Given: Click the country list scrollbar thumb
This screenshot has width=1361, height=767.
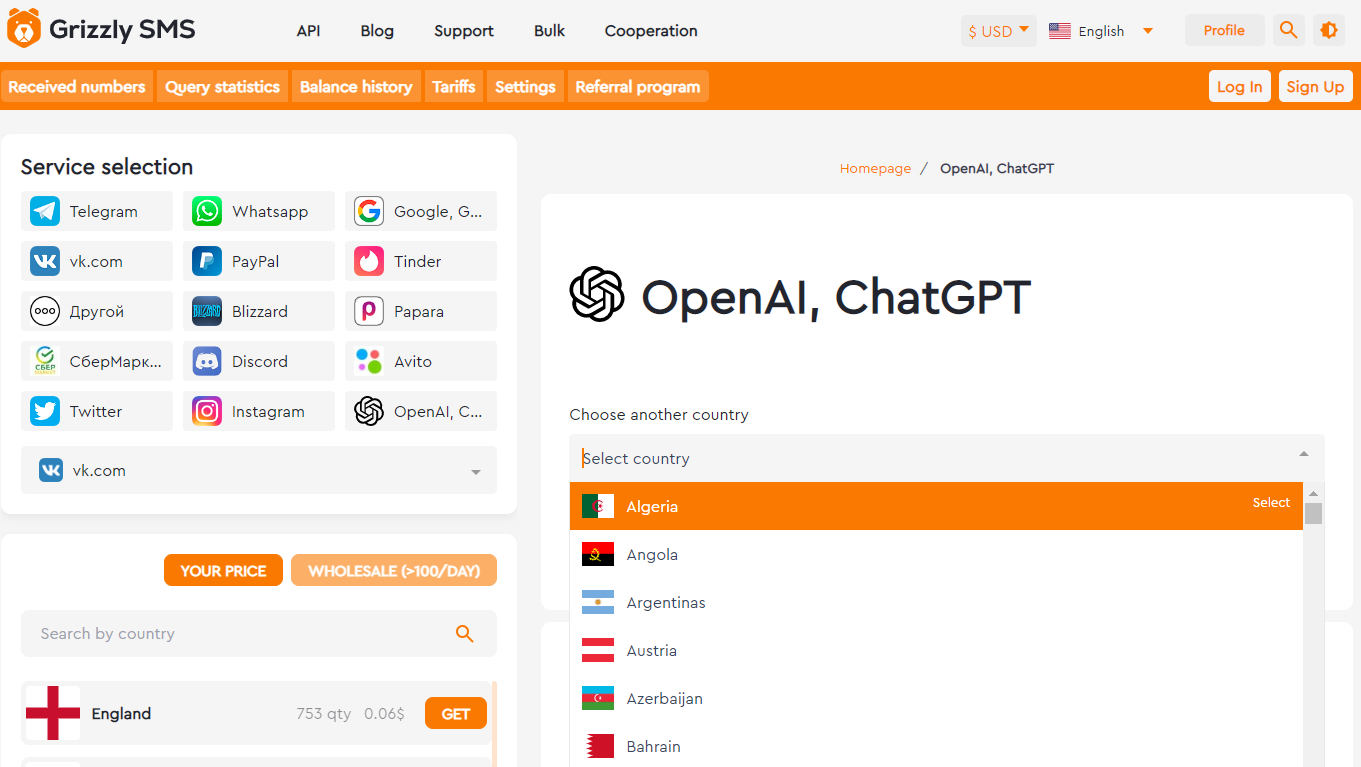Looking at the screenshot, I should (x=1313, y=513).
